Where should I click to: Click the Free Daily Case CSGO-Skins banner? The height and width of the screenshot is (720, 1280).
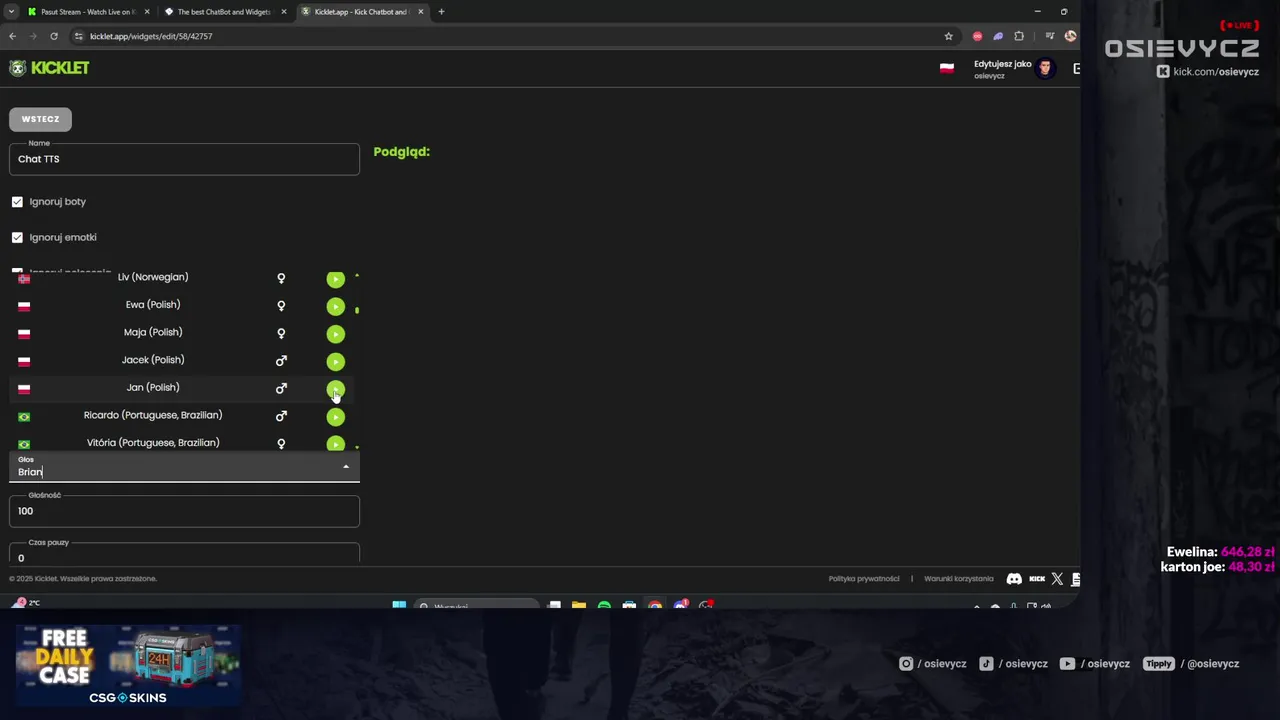(128, 666)
